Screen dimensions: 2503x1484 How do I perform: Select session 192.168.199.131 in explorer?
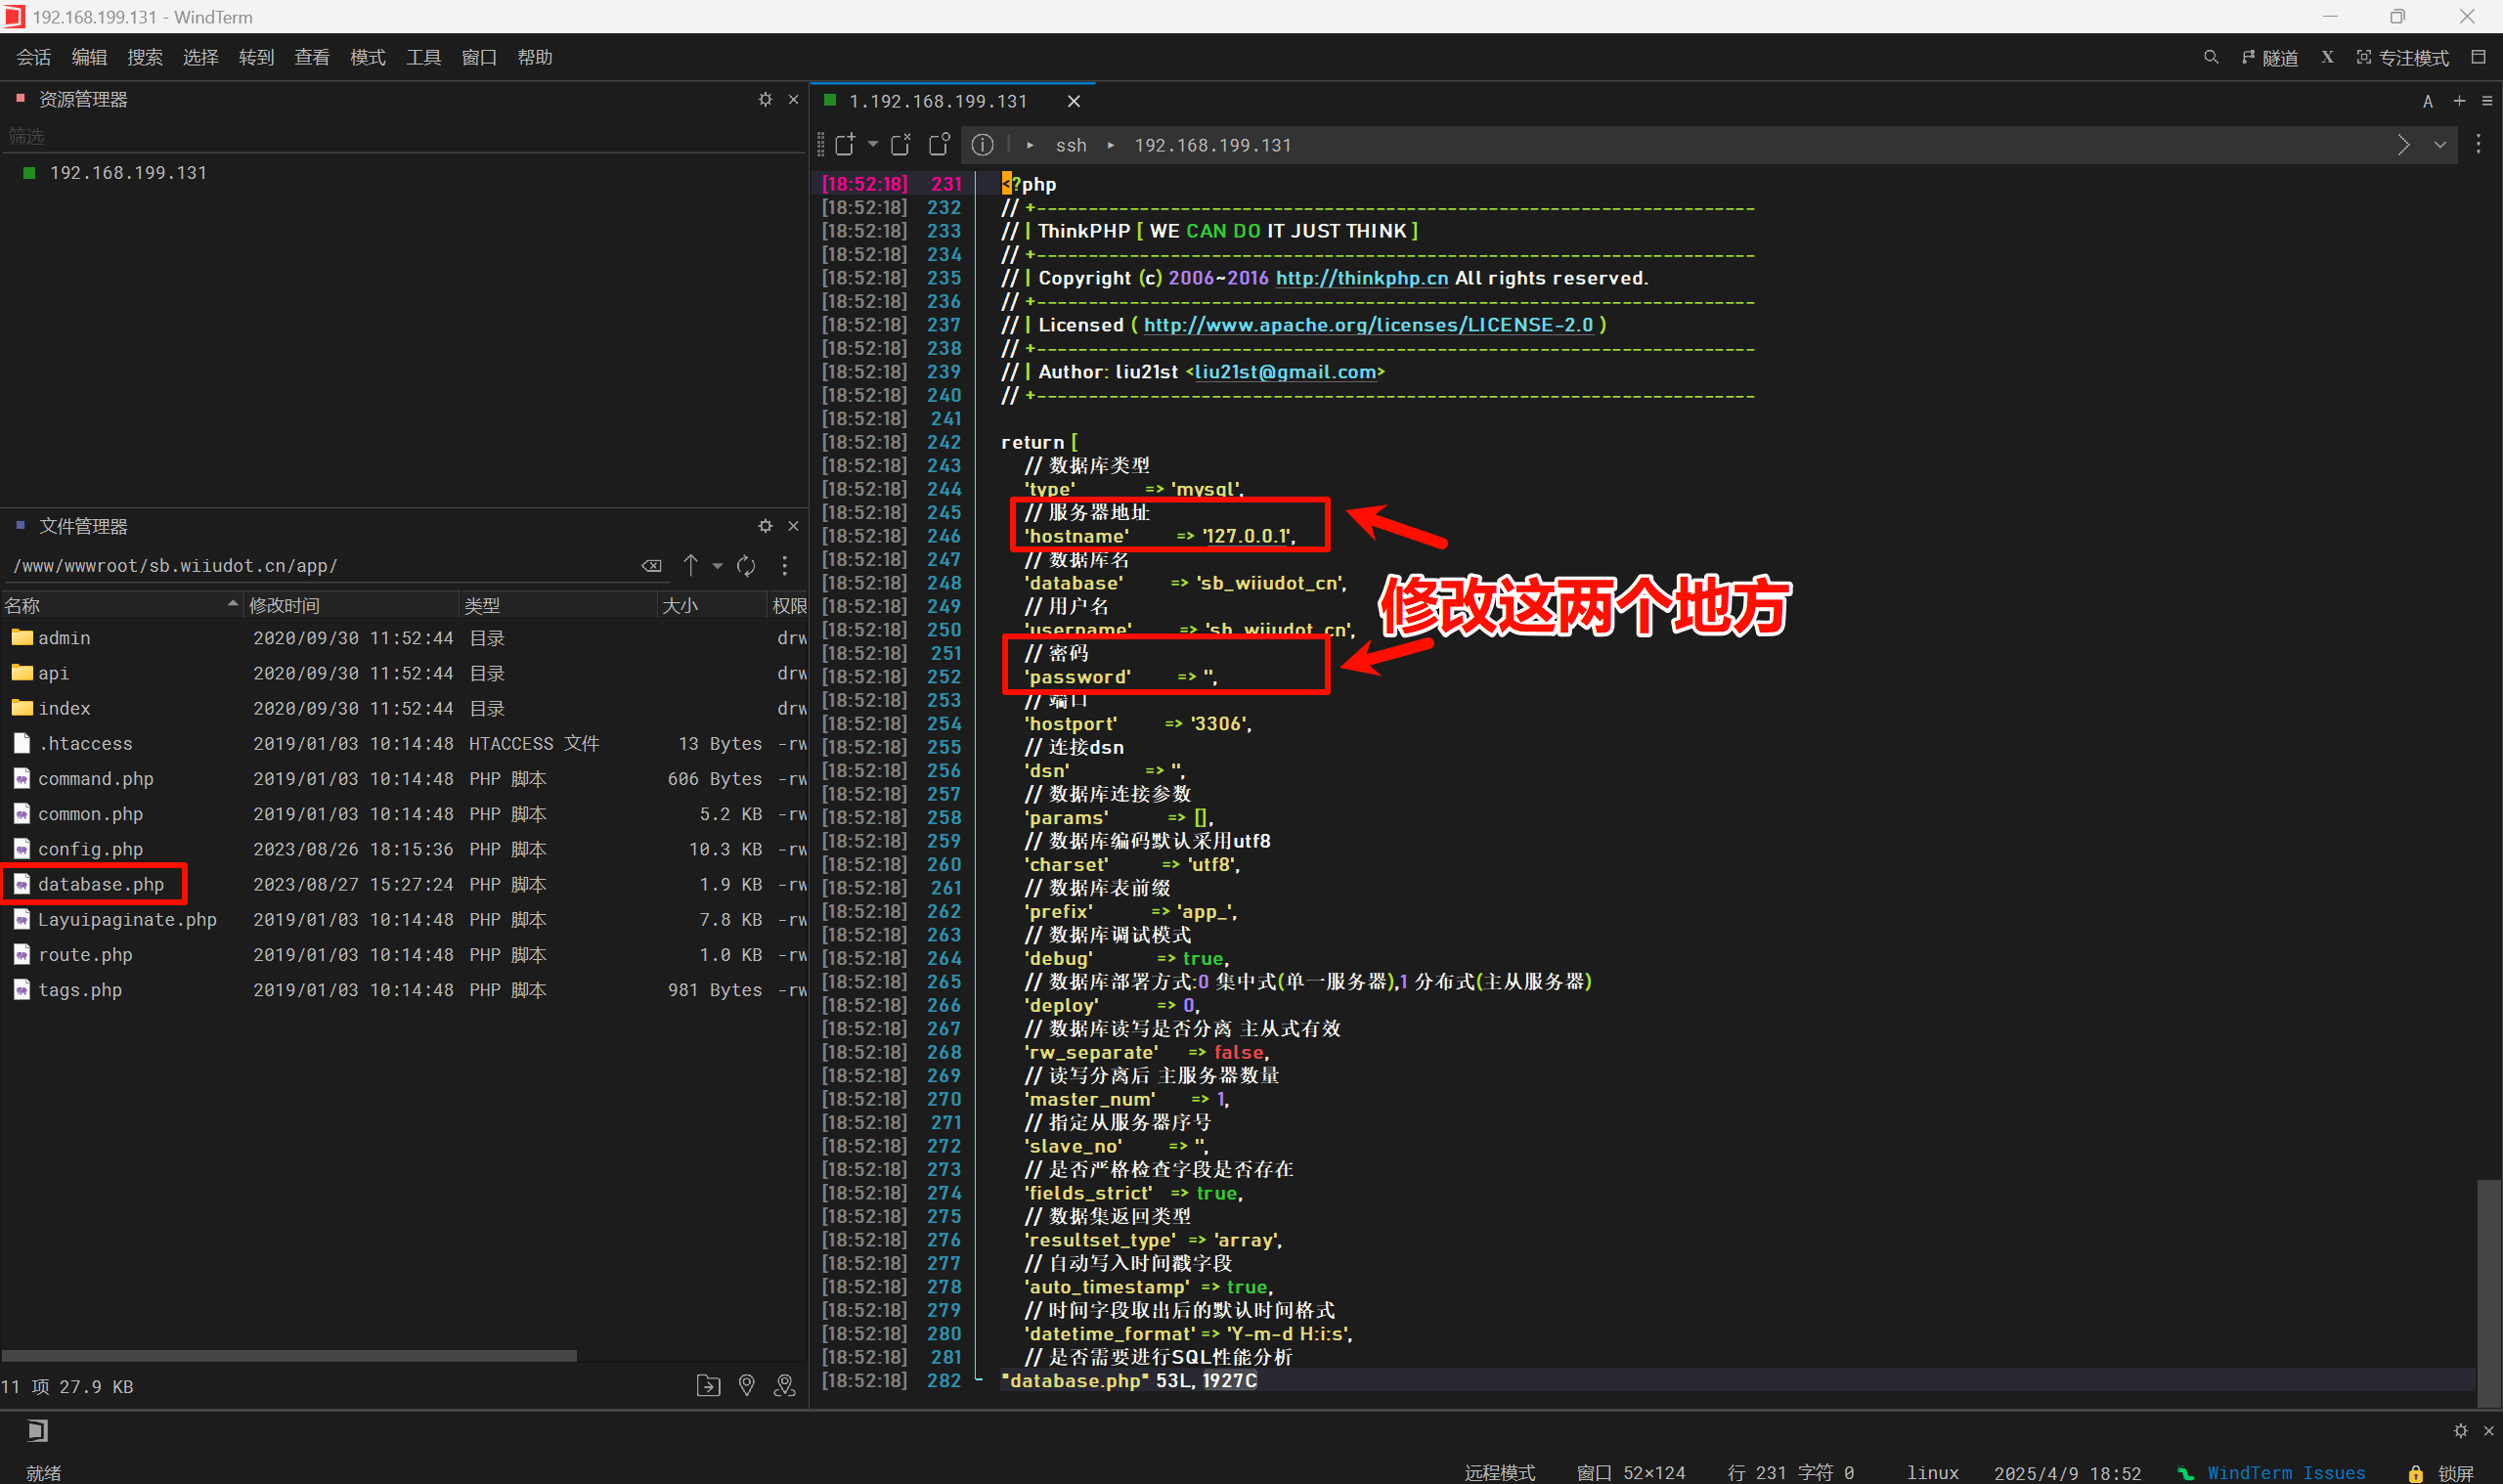(x=128, y=173)
